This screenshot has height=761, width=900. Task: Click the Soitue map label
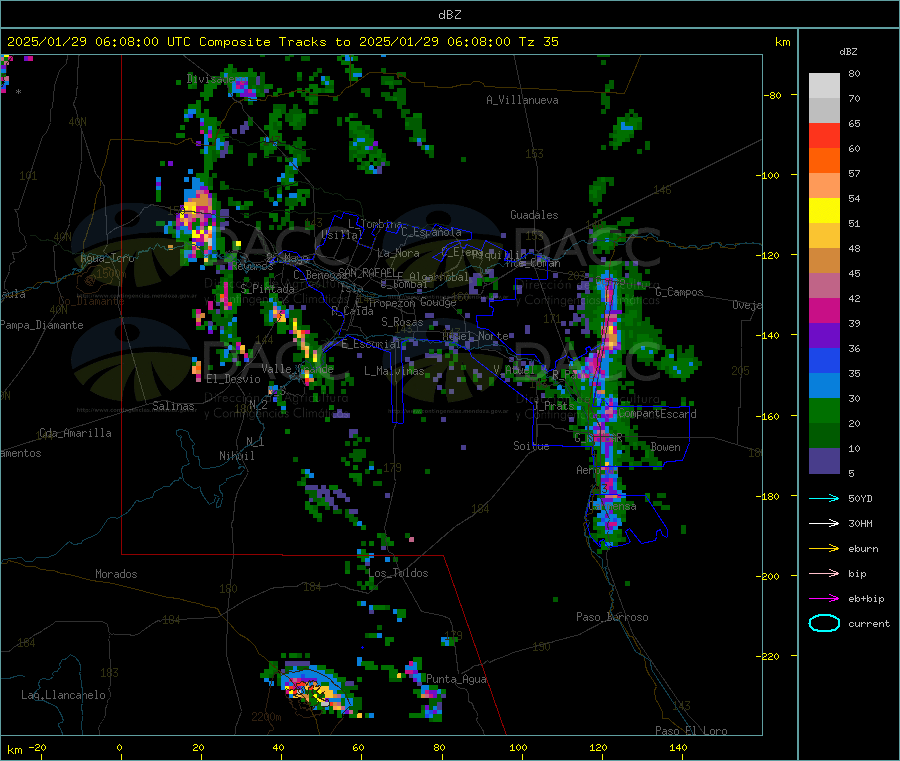(x=531, y=446)
